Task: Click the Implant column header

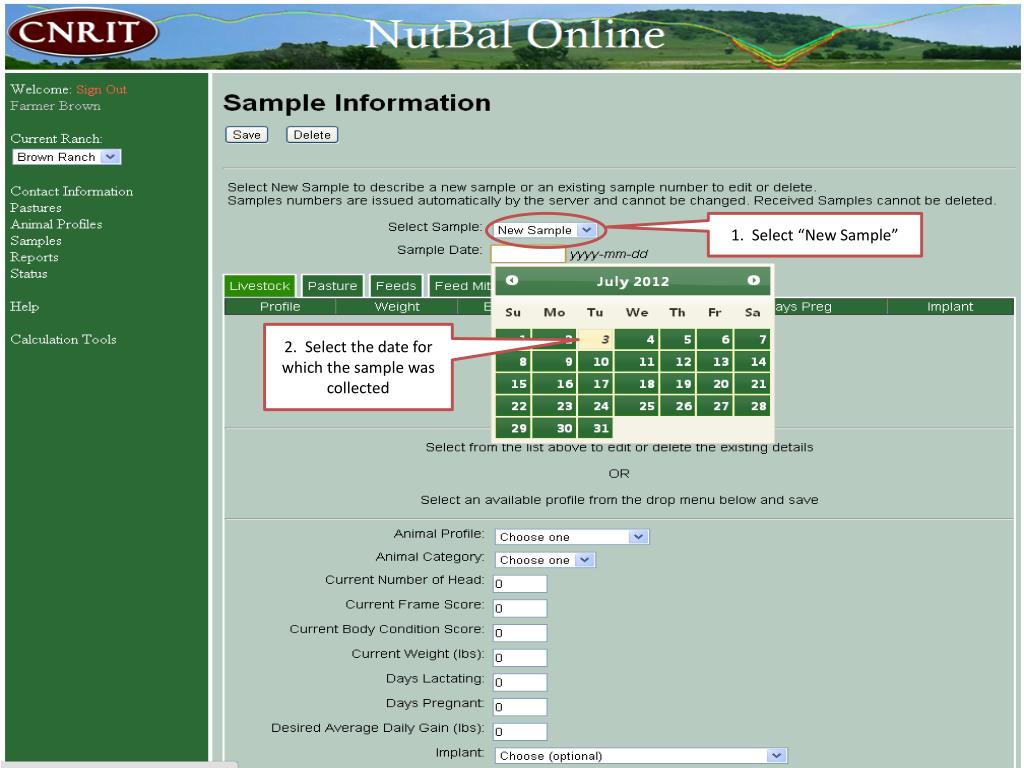Action: [950, 306]
